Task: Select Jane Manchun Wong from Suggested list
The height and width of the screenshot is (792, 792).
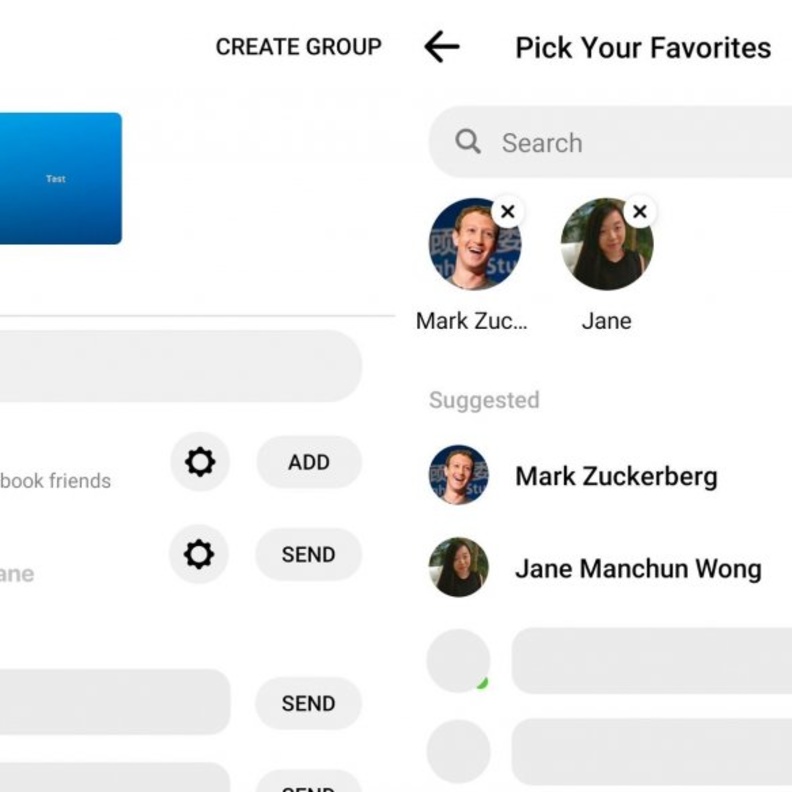Action: 638,569
